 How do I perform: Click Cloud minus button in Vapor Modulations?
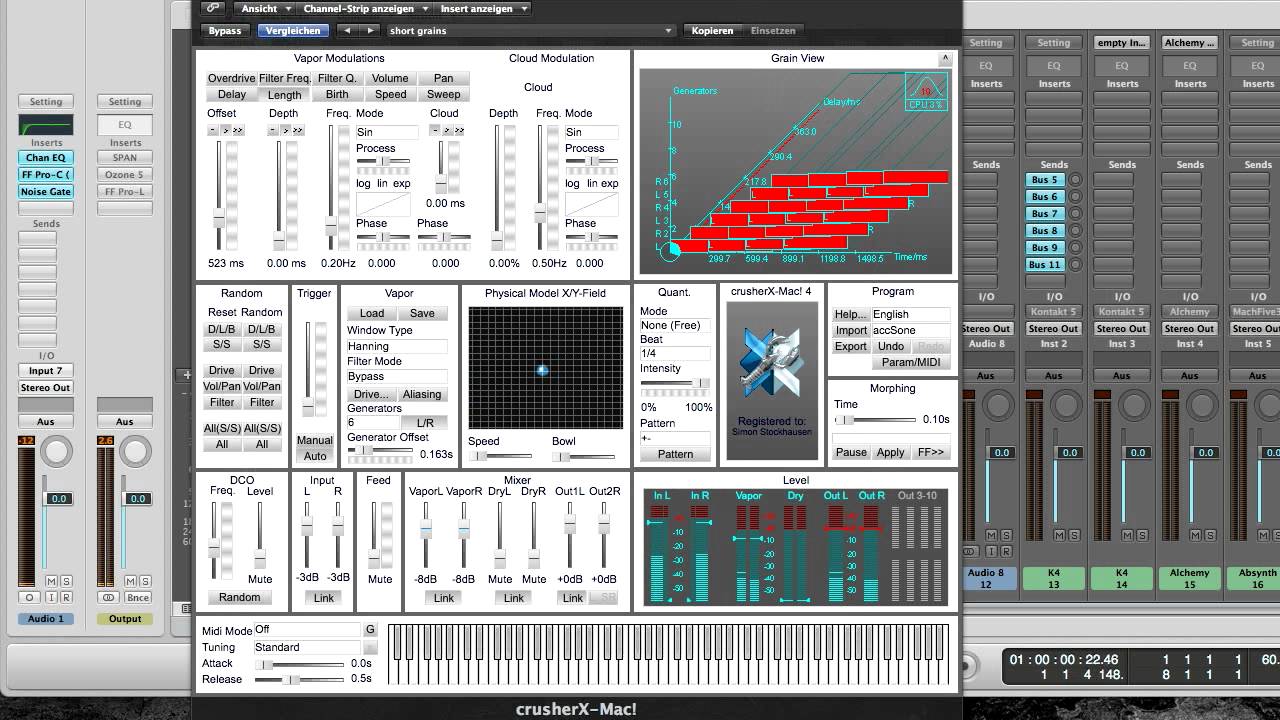point(435,130)
